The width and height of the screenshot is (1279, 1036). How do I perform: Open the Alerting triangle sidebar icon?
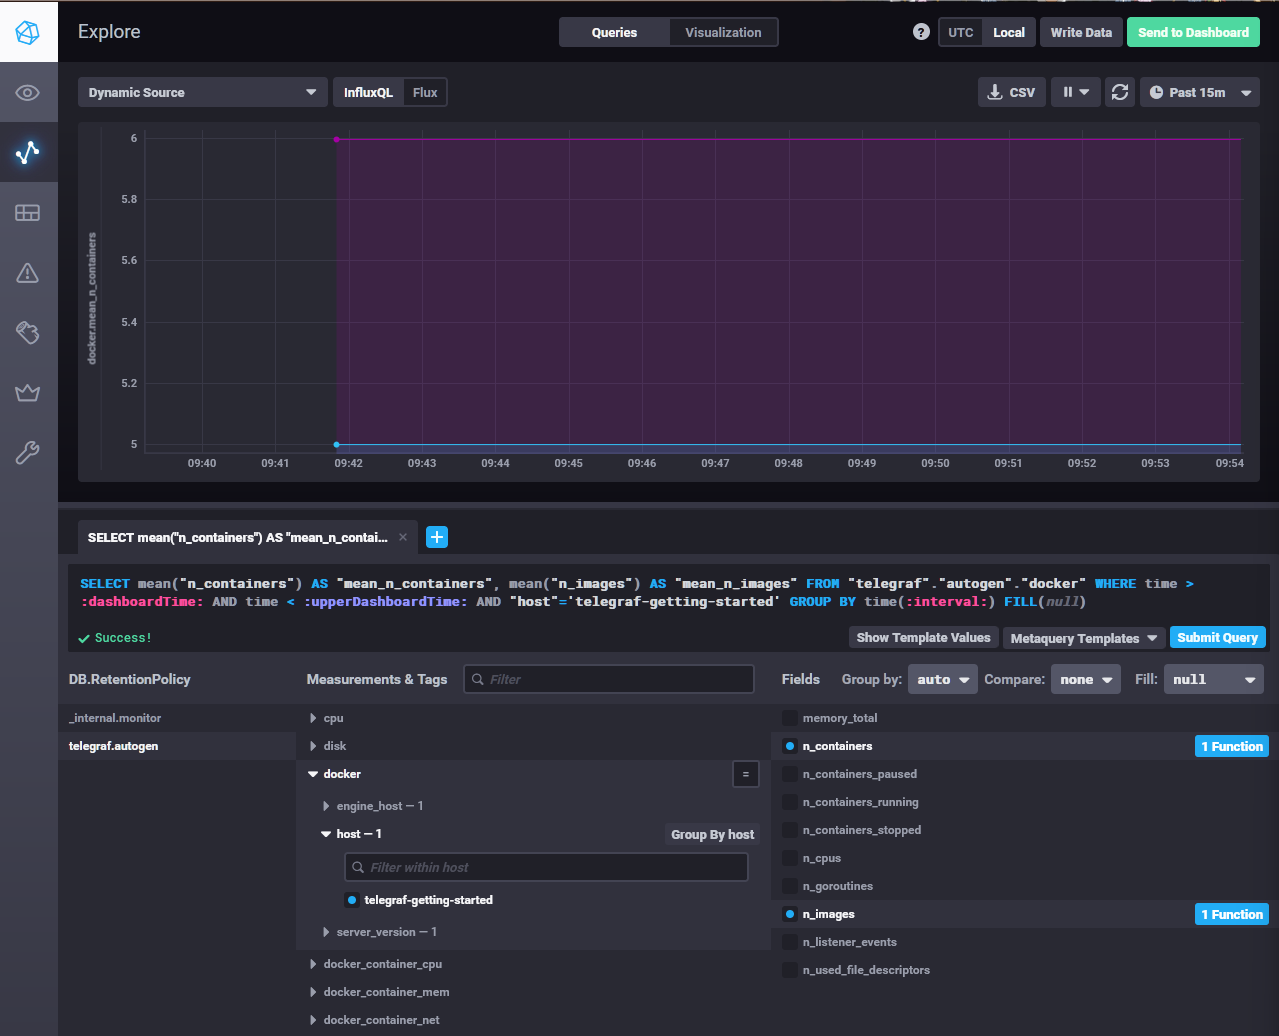point(28,272)
